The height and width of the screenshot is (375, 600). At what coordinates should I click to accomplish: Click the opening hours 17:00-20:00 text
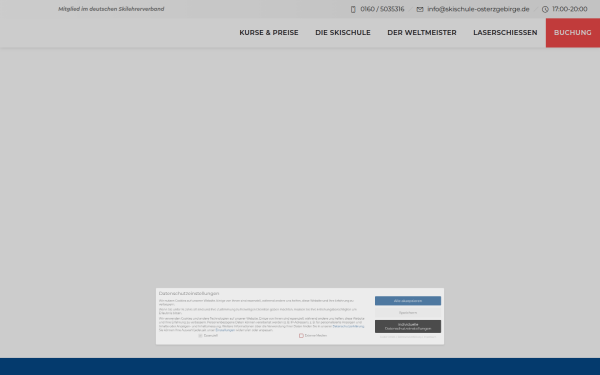tap(569, 9)
